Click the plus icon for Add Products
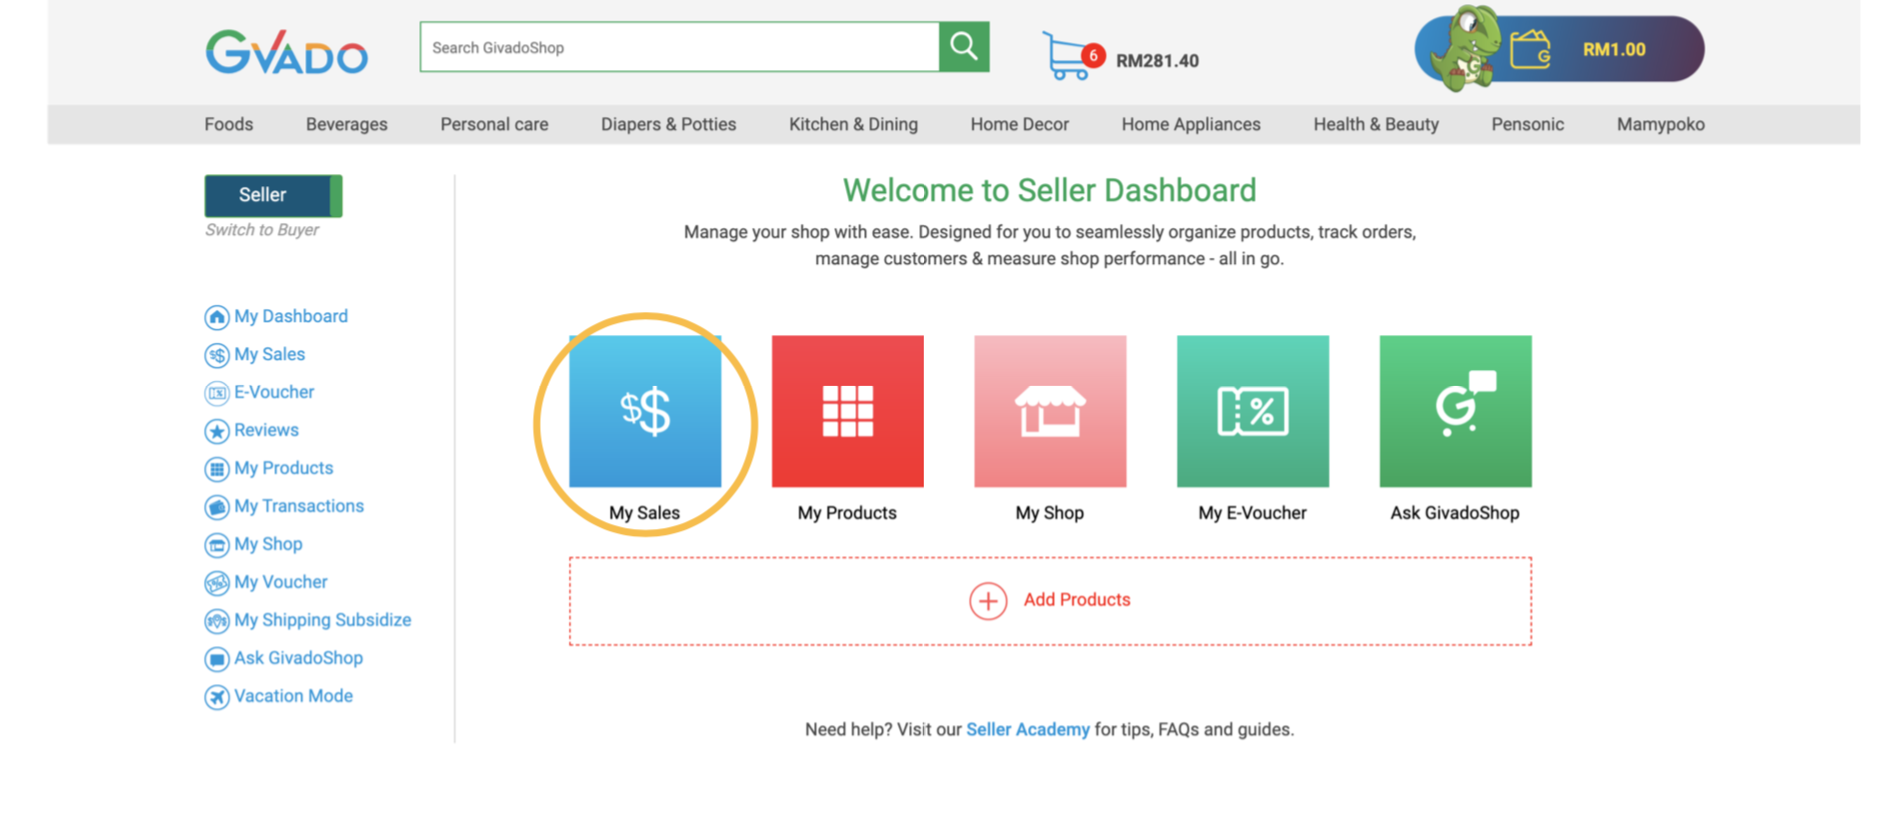Image resolution: width=1888 pixels, height=826 pixels. tap(988, 601)
